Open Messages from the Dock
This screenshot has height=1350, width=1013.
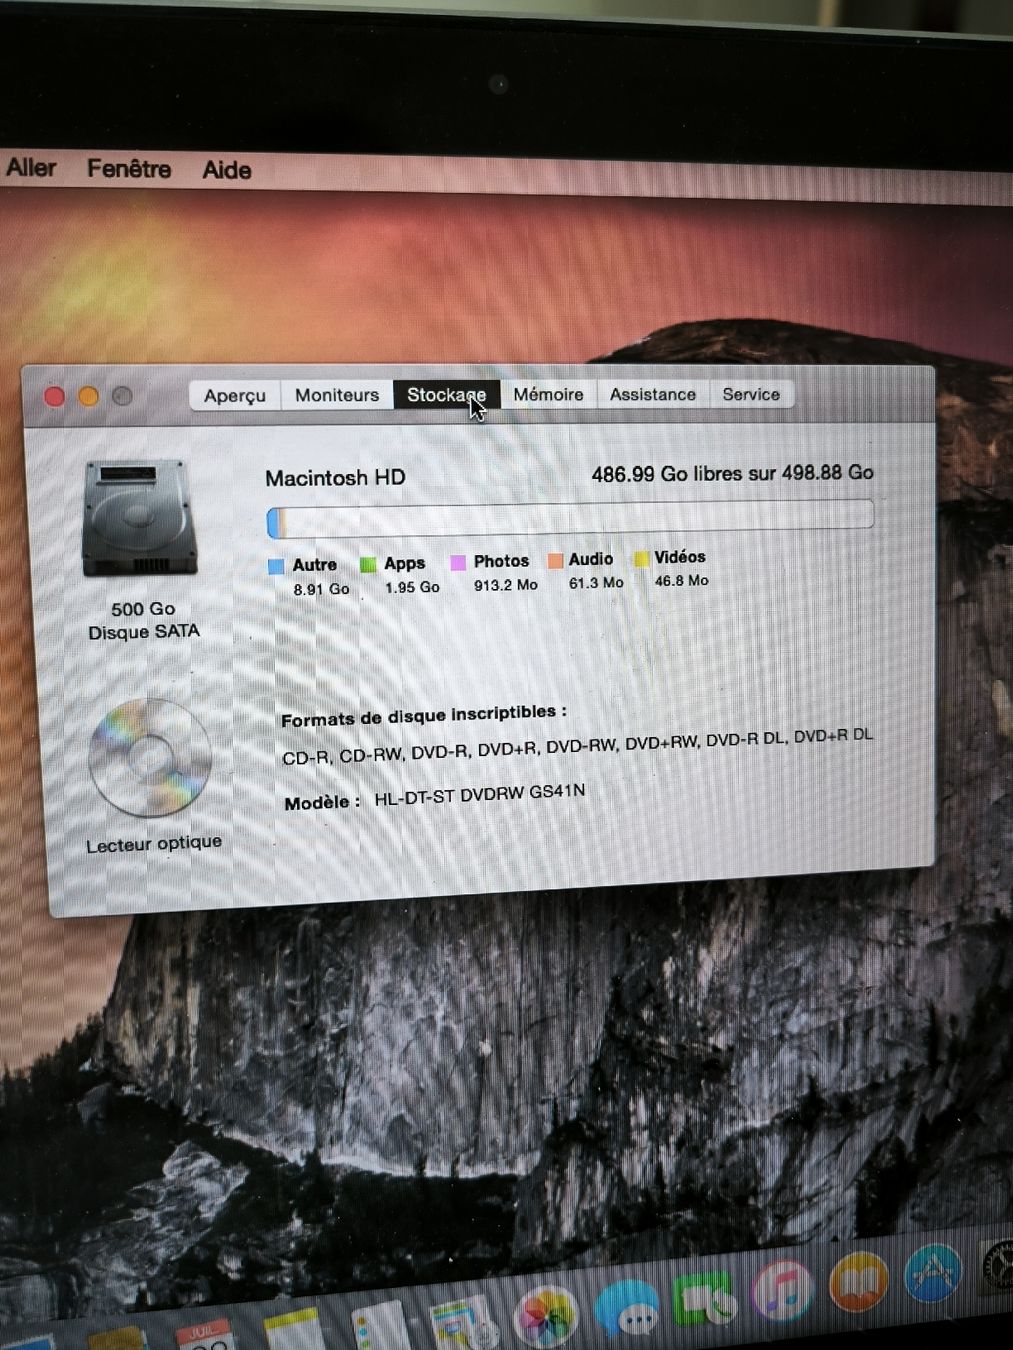pos(628,1308)
